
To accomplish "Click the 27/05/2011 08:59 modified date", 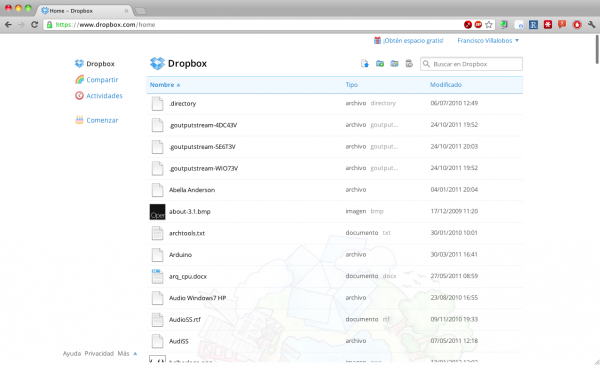I will pos(454,276).
